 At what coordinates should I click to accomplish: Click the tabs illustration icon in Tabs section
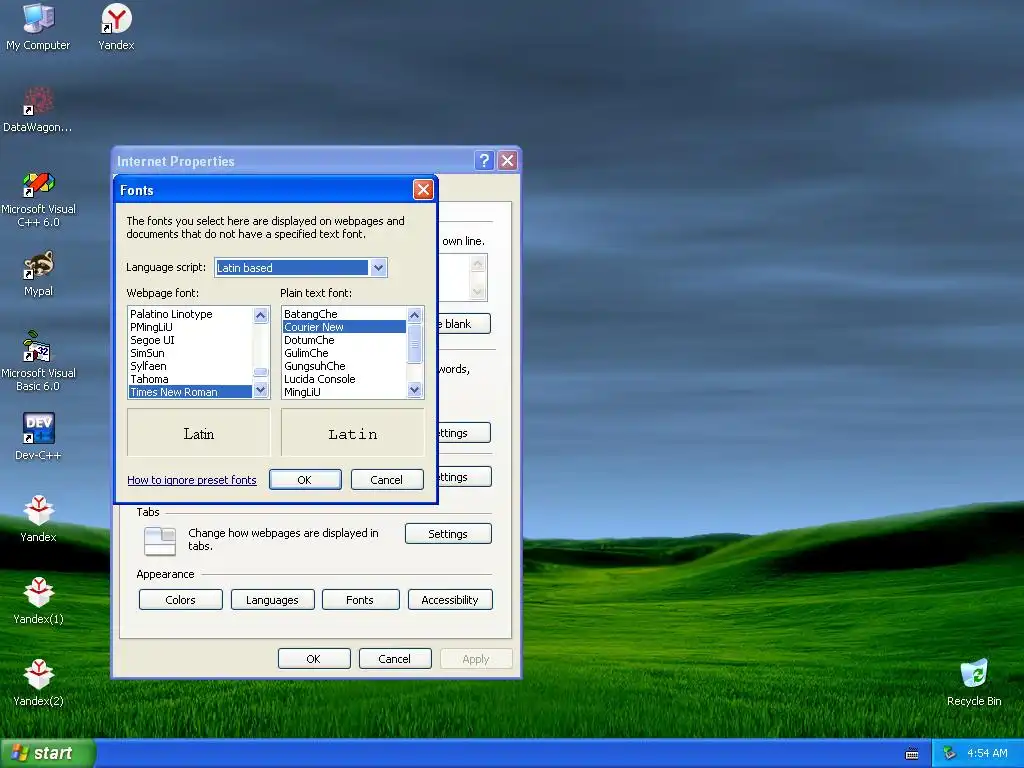[160, 541]
